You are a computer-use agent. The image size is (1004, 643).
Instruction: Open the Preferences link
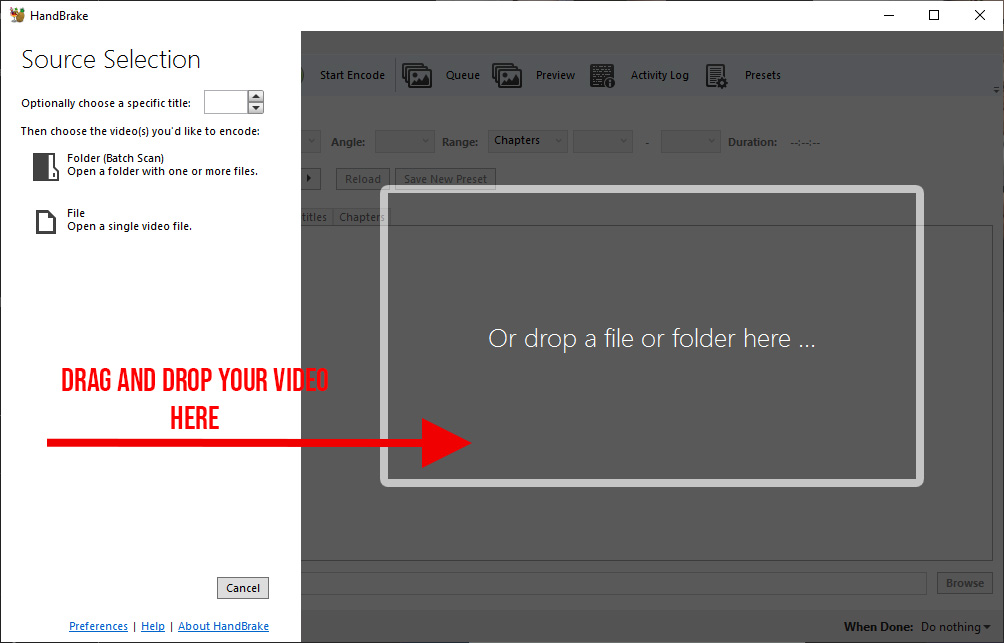point(99,626)
